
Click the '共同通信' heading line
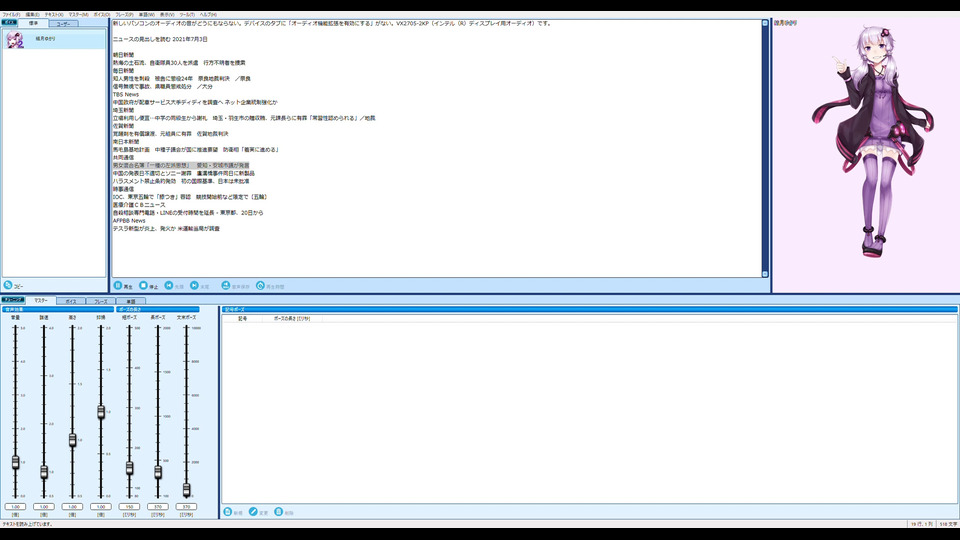123,157
